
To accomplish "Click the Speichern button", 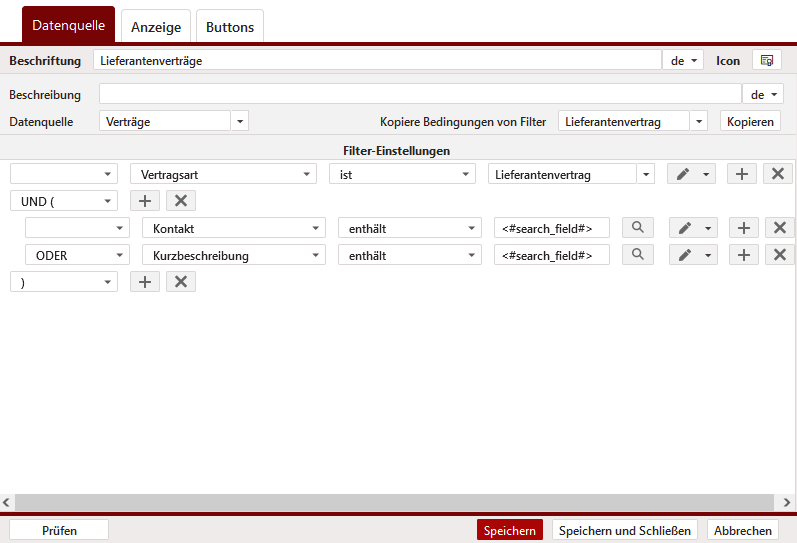I will coord(510,530).
